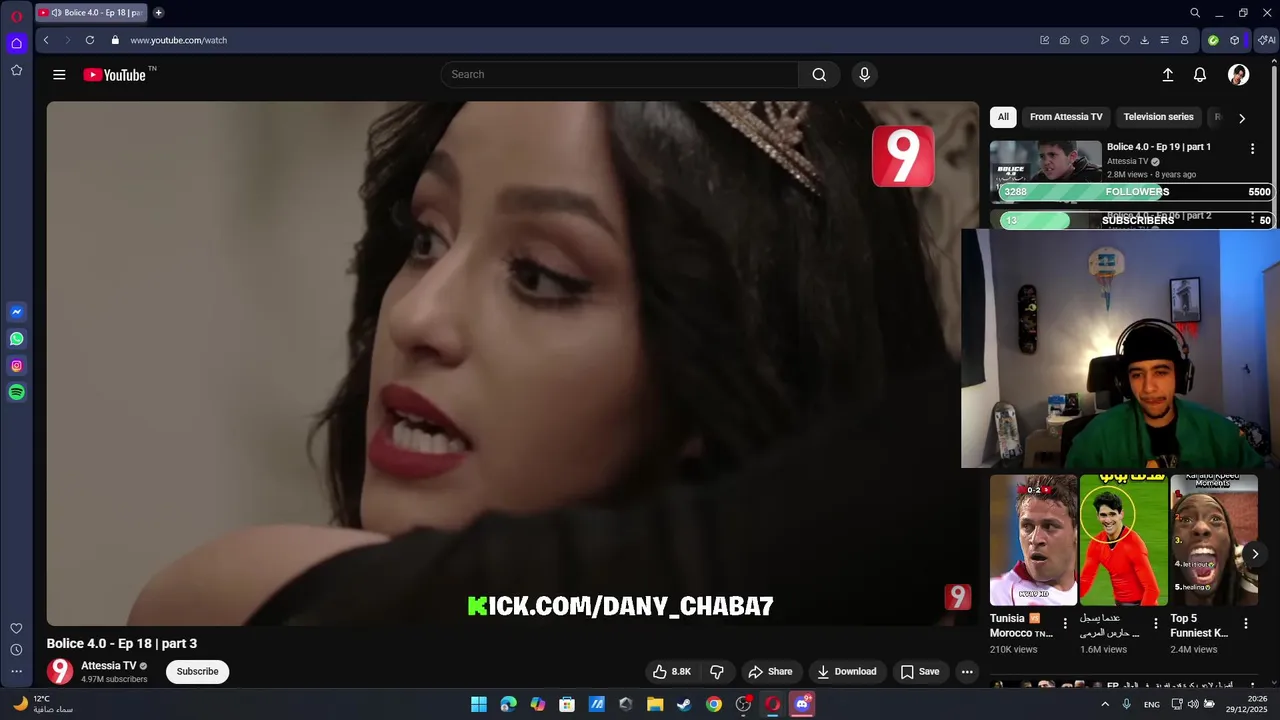Open the Opera downloads toolbar icon
Screen dimensions: 1280x720
pos(1144,40)
